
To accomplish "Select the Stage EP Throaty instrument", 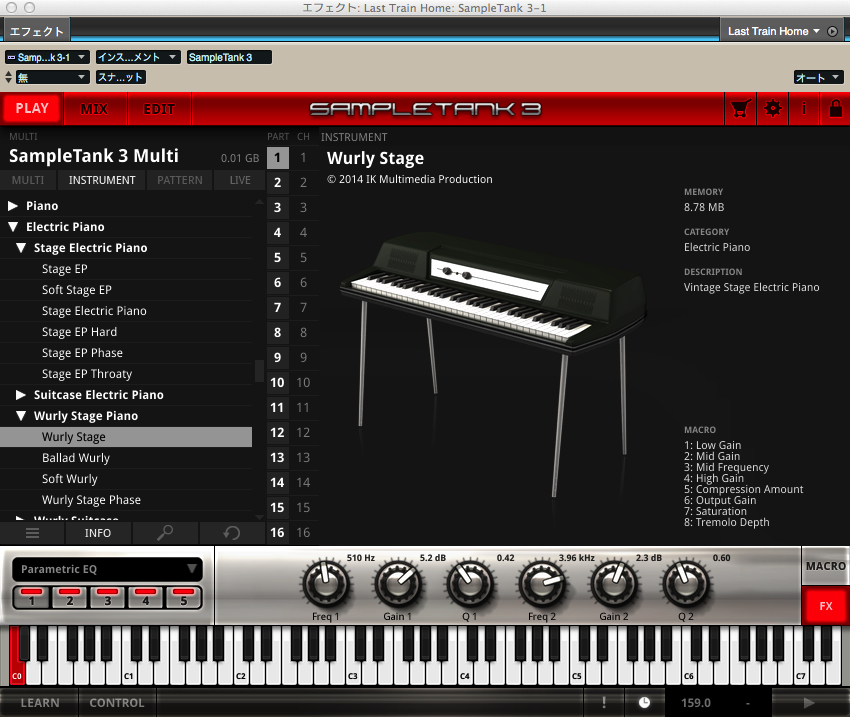I will coord(126,374).
